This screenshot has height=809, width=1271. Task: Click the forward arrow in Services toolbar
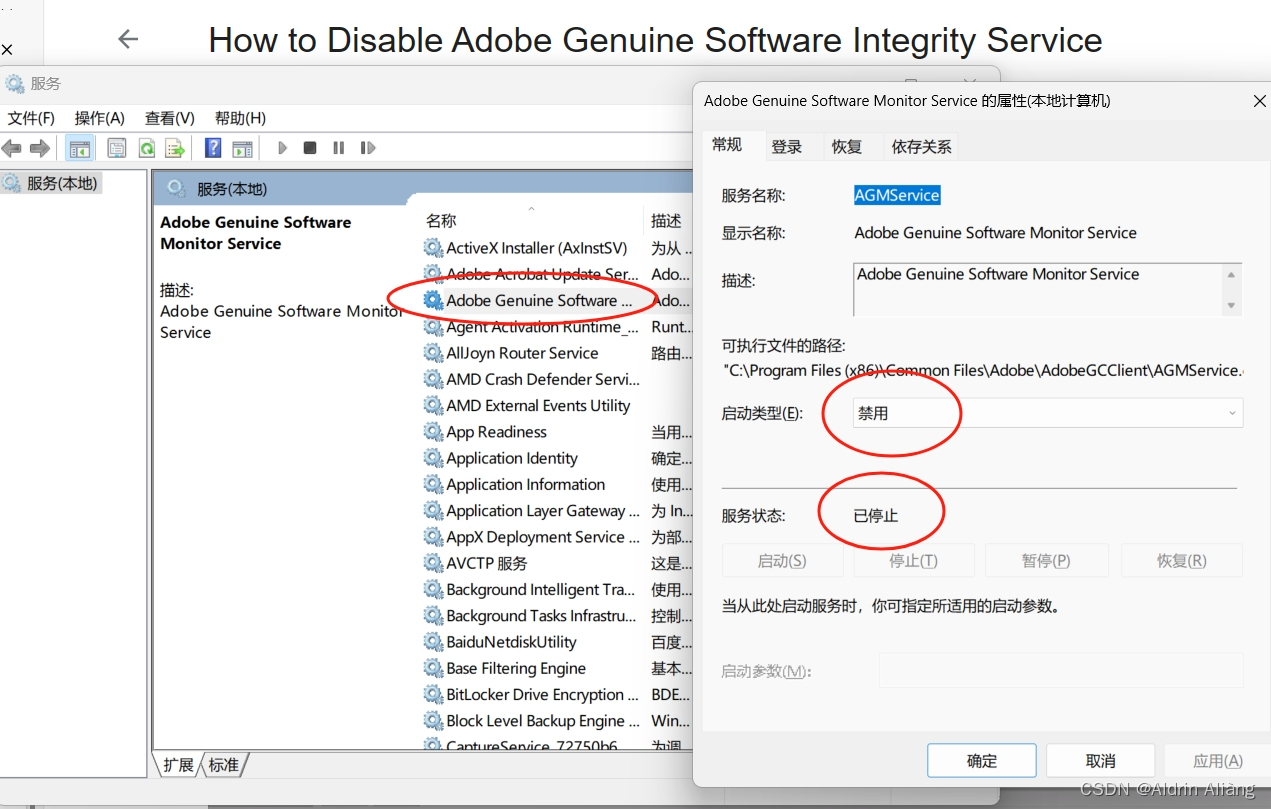point(40,148)
